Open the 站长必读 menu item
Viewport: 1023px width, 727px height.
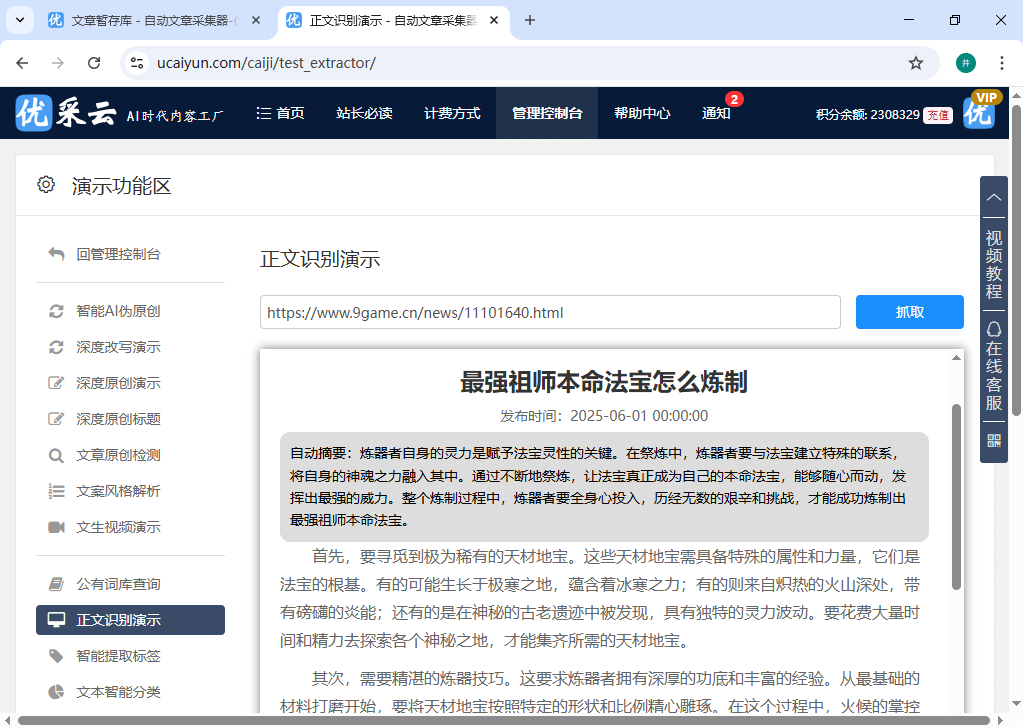(364, 113)
